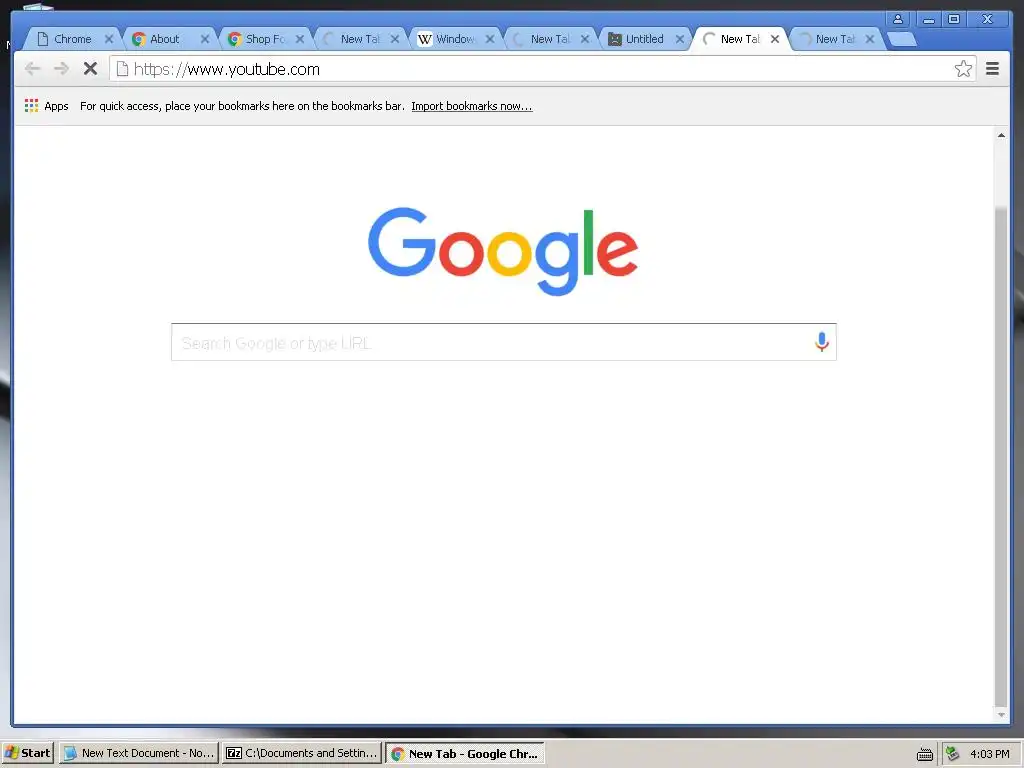The width and height of the screenshot is (1024, 768).
Task: Click the Google logo
Action: pos(503,251)
